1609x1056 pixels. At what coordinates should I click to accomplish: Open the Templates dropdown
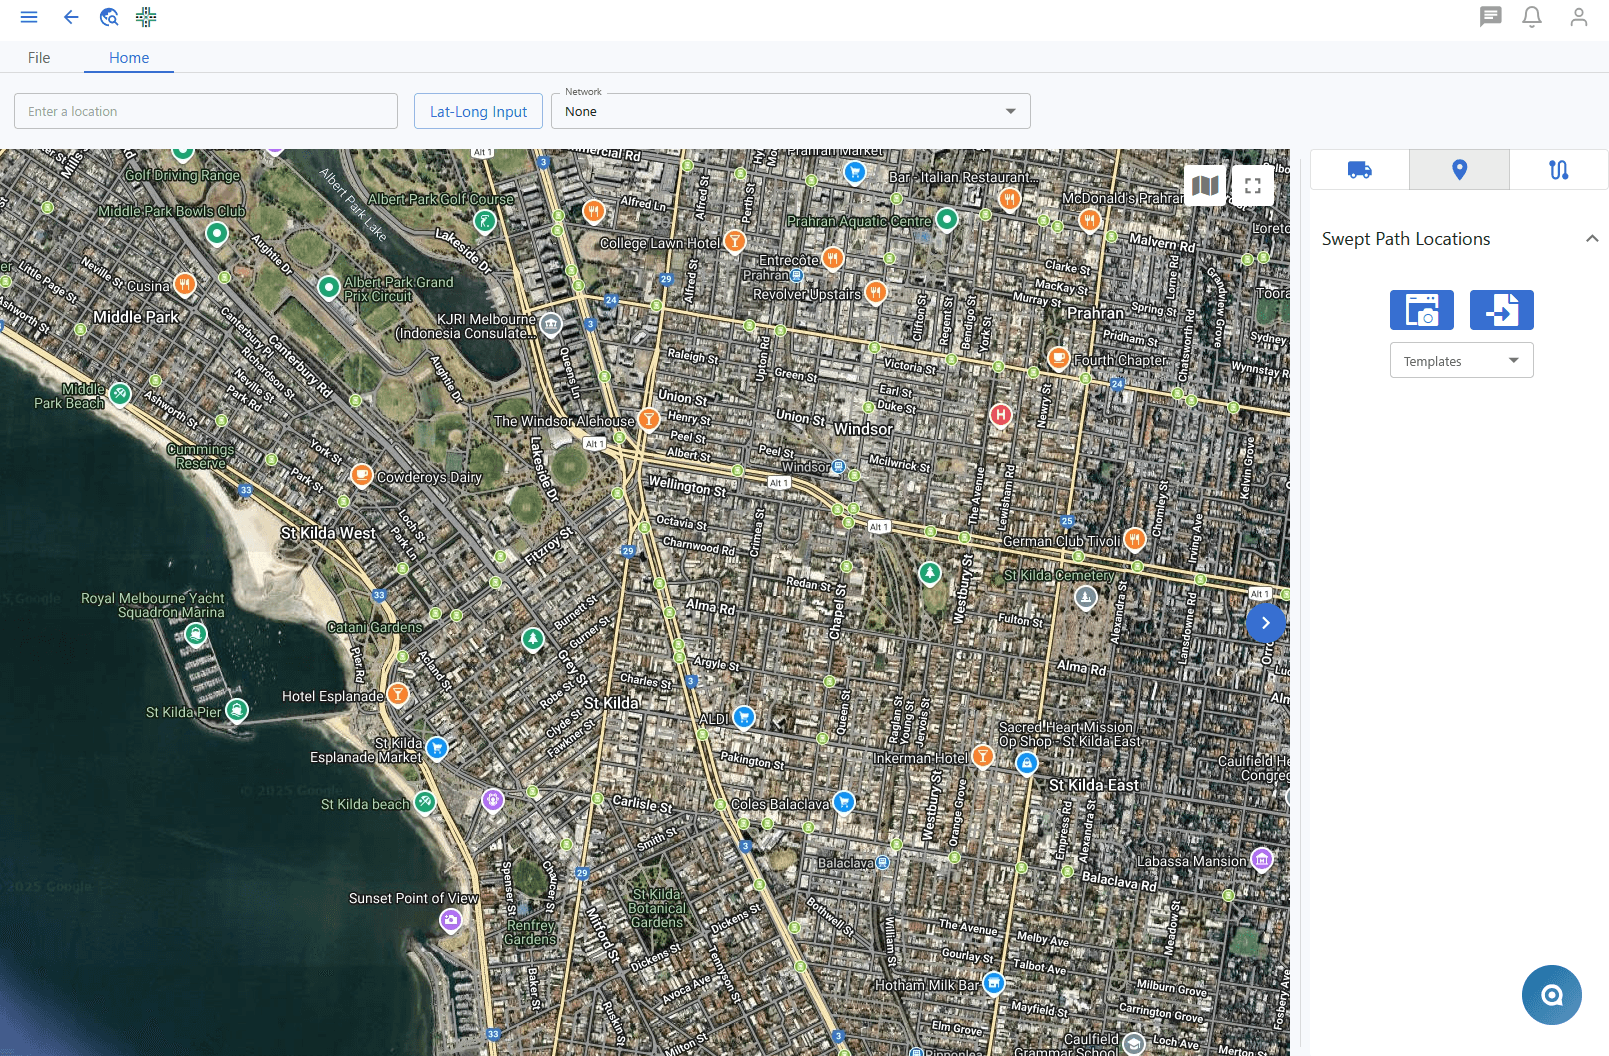[x=1462, y=361]
